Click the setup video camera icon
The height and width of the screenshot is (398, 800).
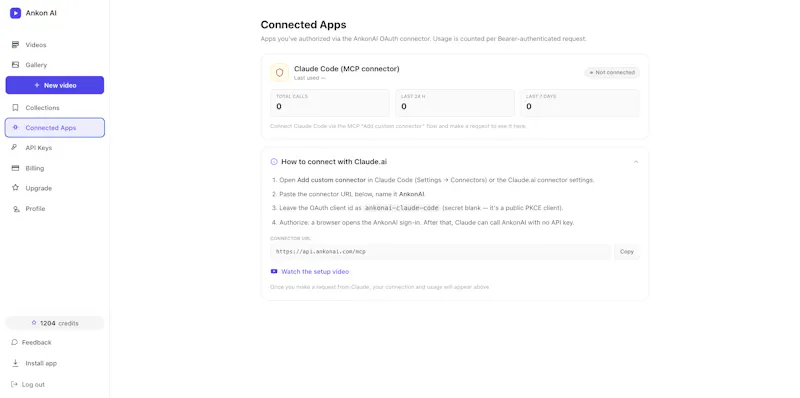point(274,271)
